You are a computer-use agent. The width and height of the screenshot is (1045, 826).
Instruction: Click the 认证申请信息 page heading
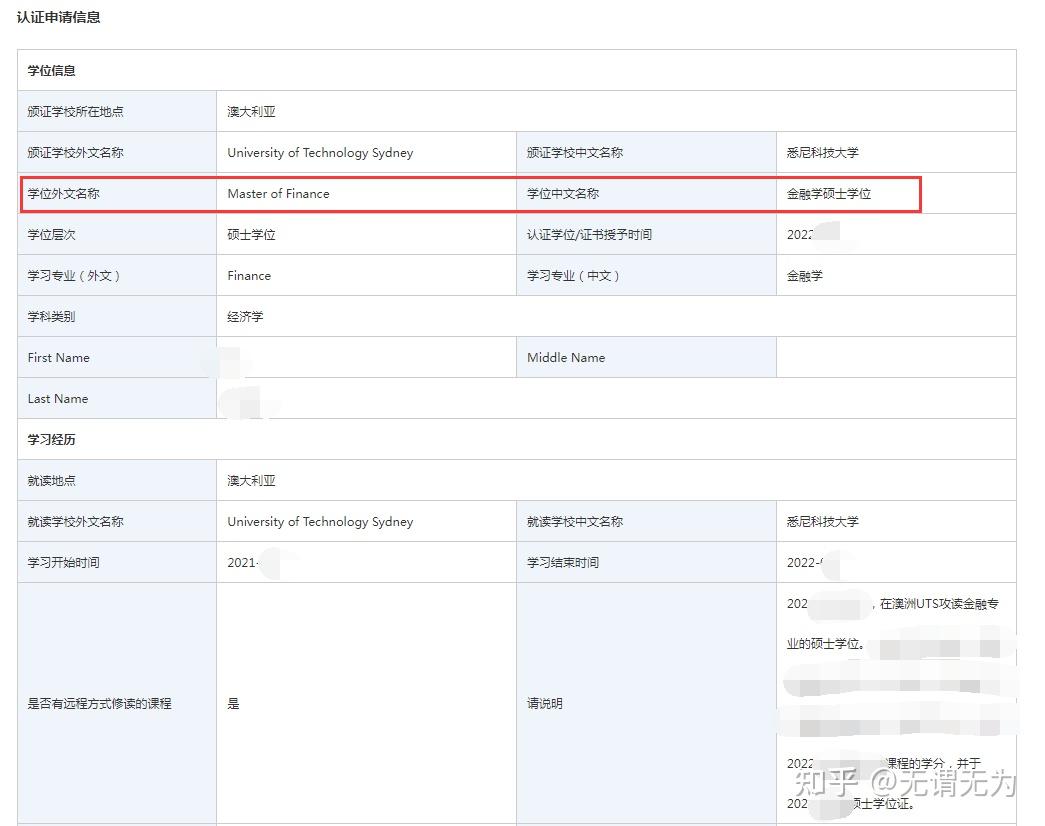(58, 17)
